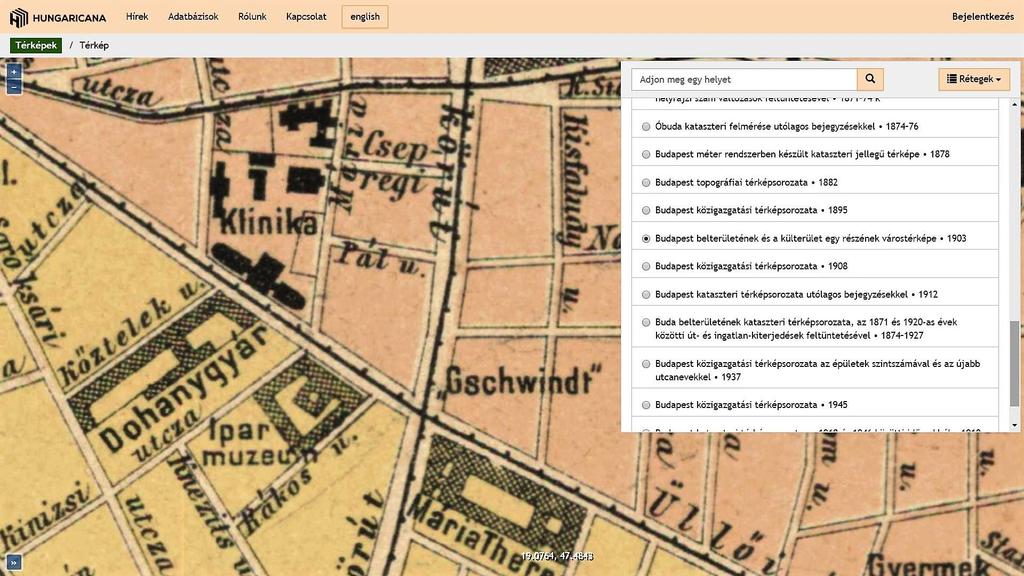The image size is (1024, 576).
Task: Click the Térkép breadcrumb item
Action: [x=94, y=45]
